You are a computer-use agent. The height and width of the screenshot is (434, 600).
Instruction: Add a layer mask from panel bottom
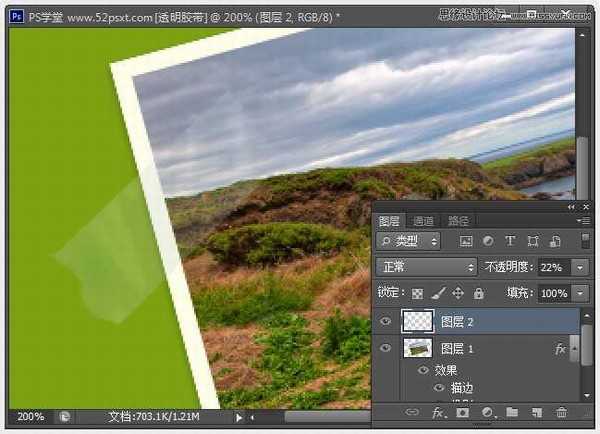pyautogui.click(x=463, y=412)
